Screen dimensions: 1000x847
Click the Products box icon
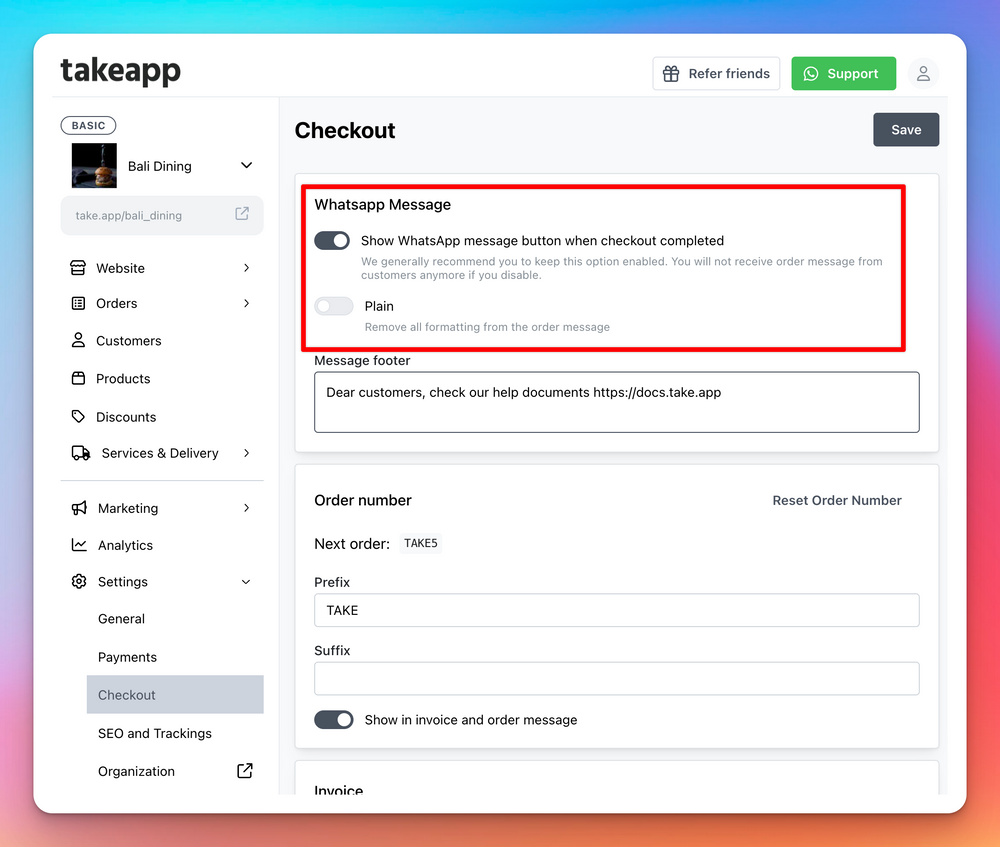click(78, 378)
